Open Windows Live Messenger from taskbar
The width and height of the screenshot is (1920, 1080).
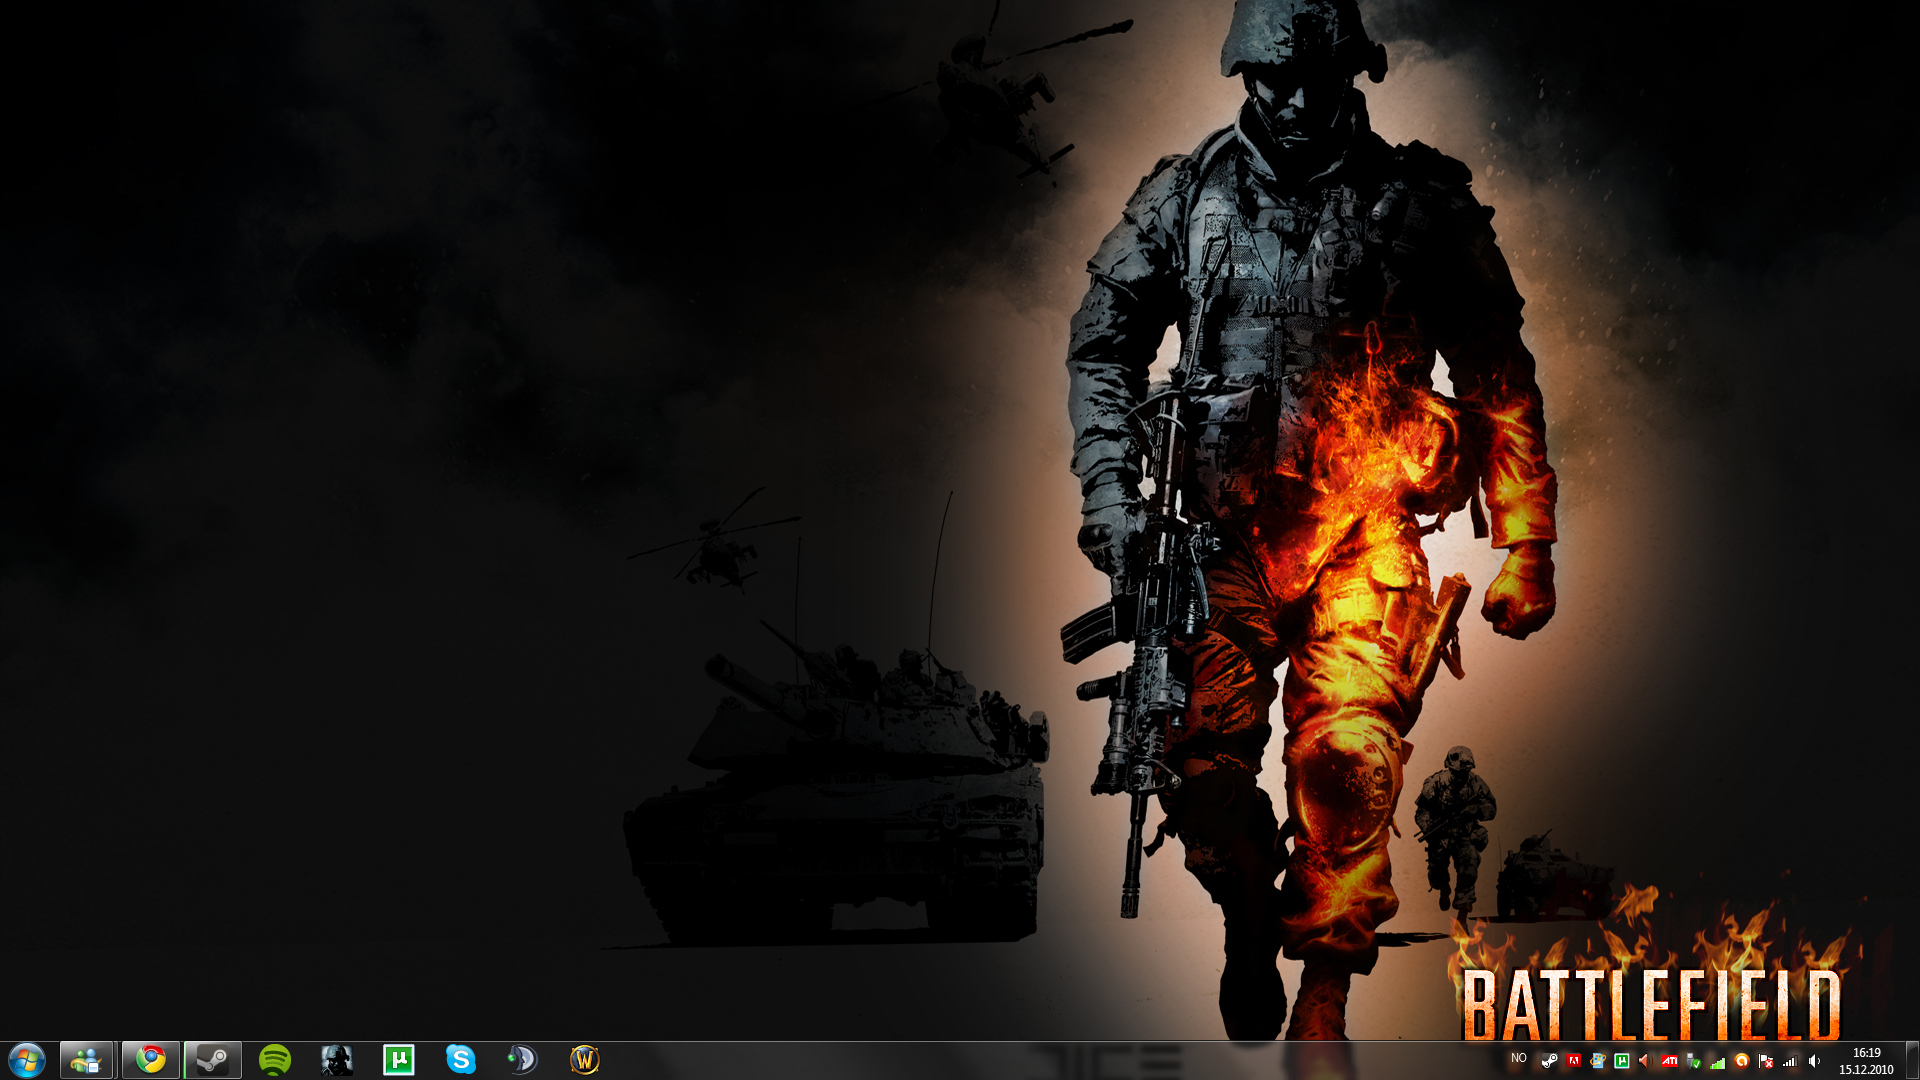click(87, 1060)
